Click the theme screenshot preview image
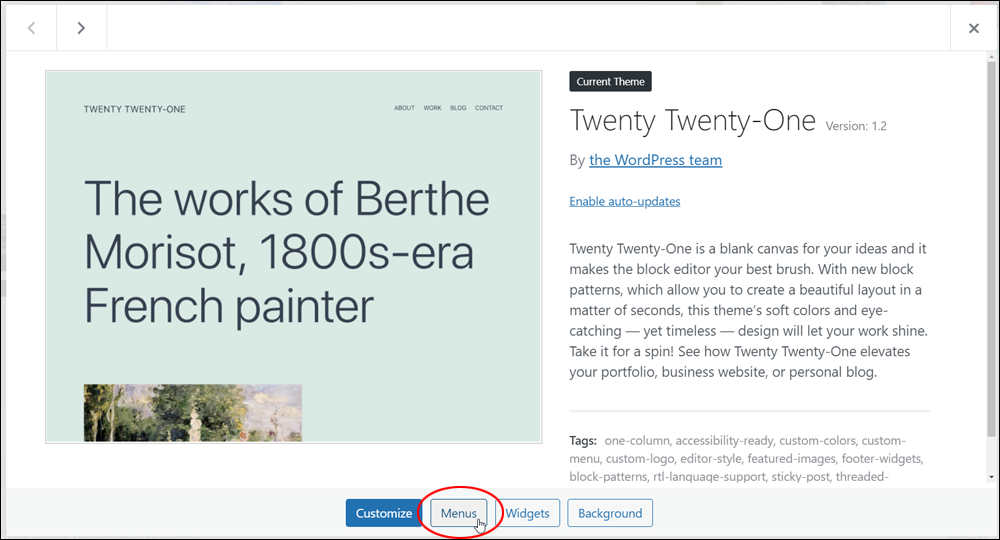The width and height of the screenshot is (1000, 540). pos(293,256)
